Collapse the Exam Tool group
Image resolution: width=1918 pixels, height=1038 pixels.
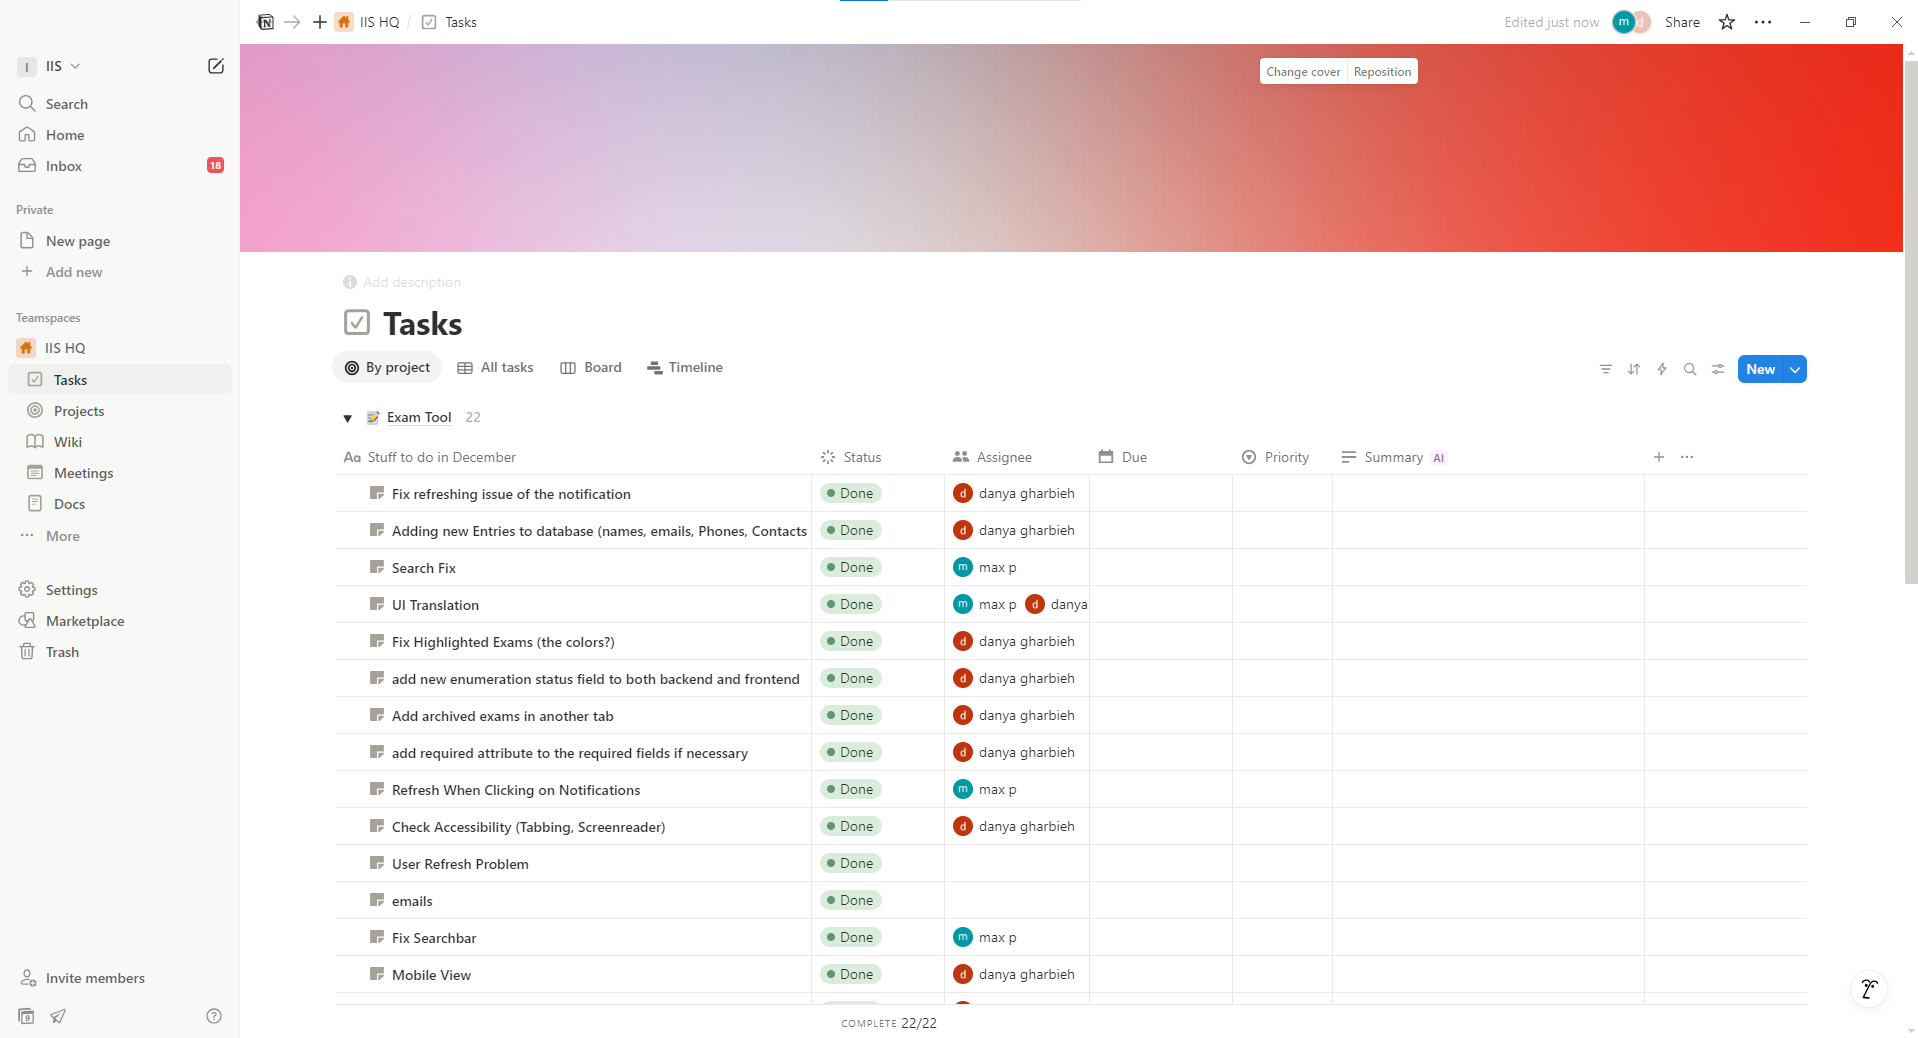[x=347, y=418]
